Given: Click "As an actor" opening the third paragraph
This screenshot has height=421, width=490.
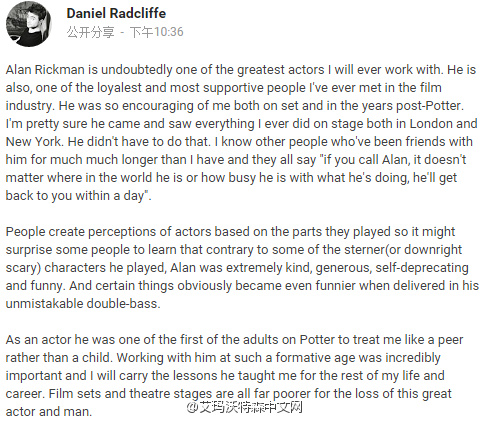Looking at the screenshot, I should point(39,340).
